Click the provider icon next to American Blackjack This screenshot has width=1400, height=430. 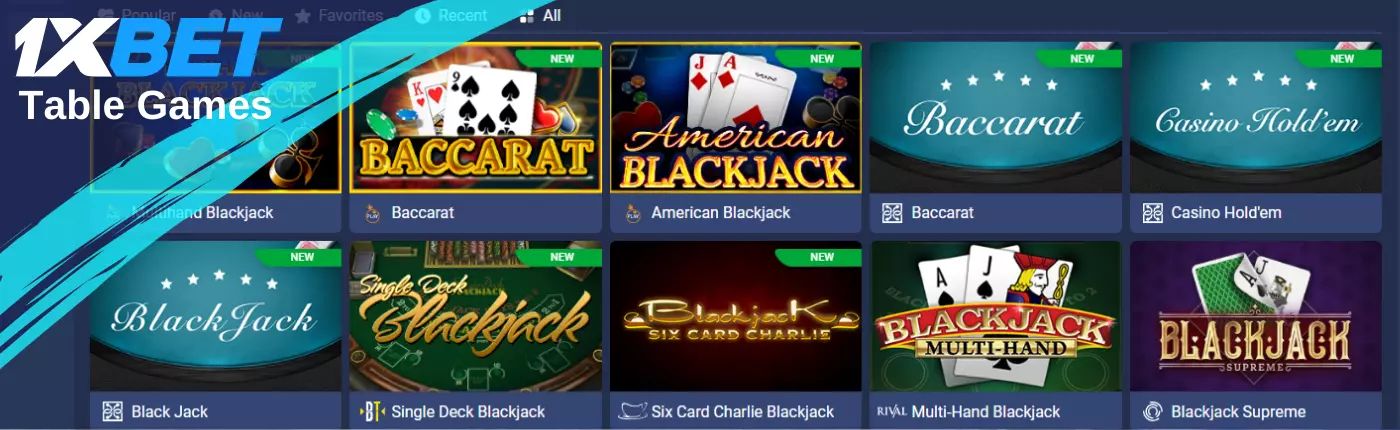632,213
